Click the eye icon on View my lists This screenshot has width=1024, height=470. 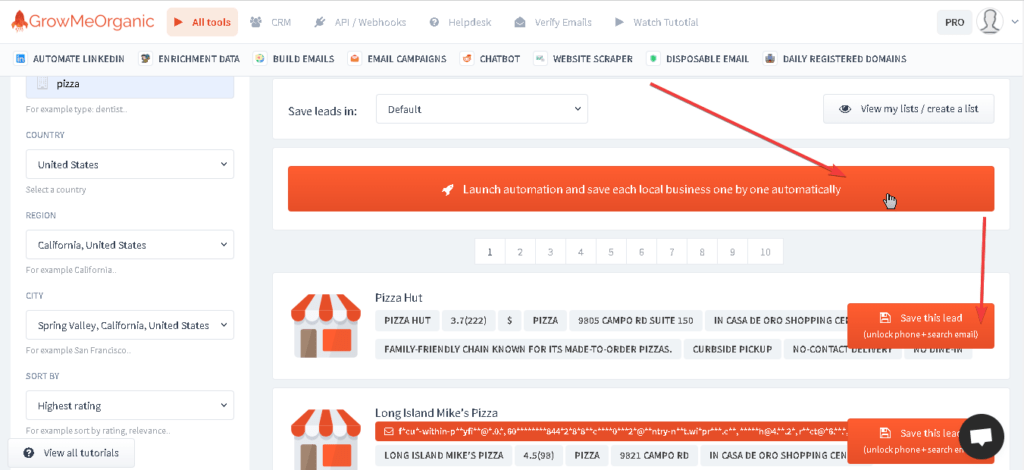click(845, 109)
